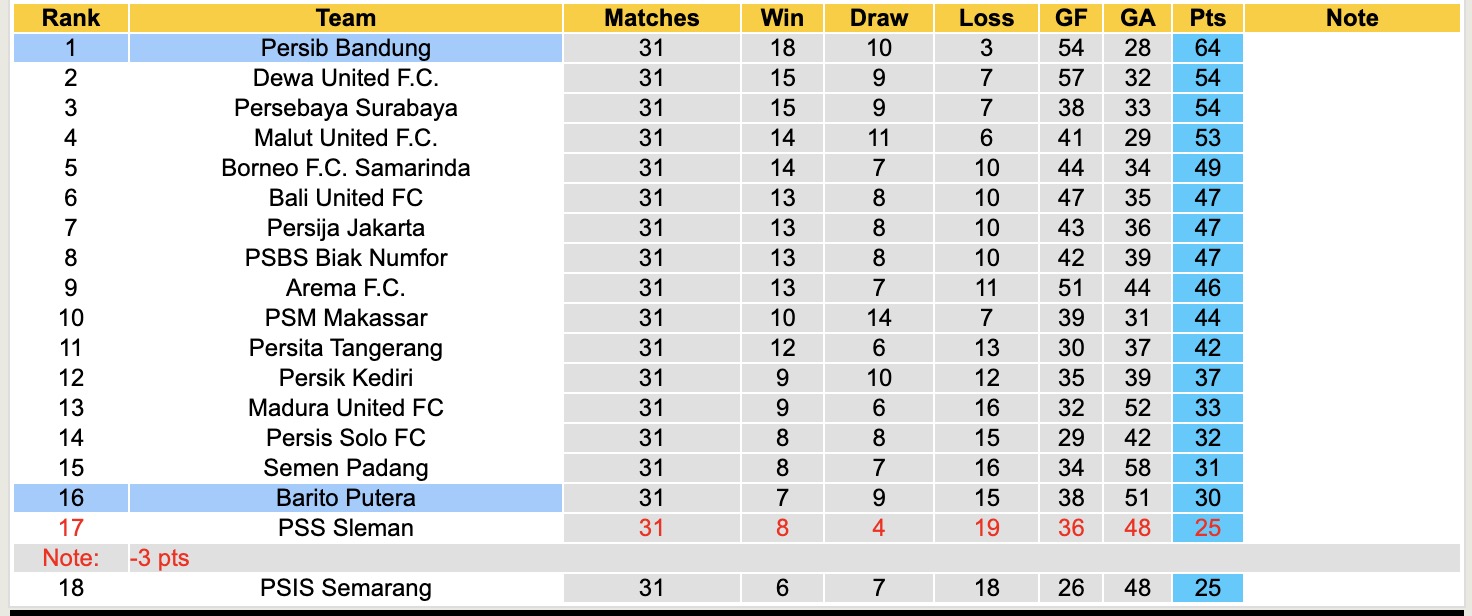Click the Rank column header
The width and height of the screenshot is (1472, 616).
click(x=71, y=18)
